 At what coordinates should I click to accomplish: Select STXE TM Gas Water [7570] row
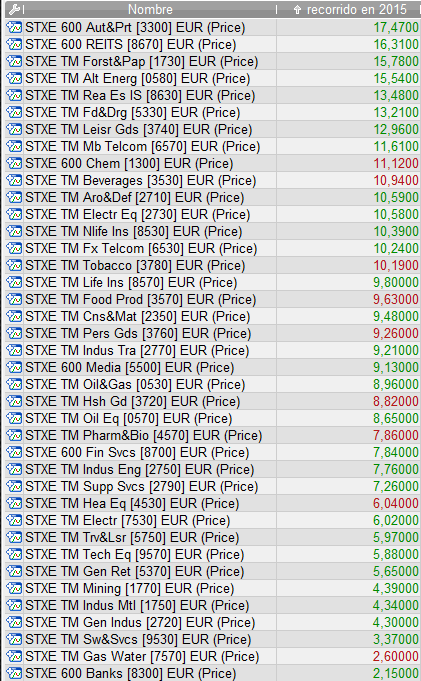tap(213, 657)
